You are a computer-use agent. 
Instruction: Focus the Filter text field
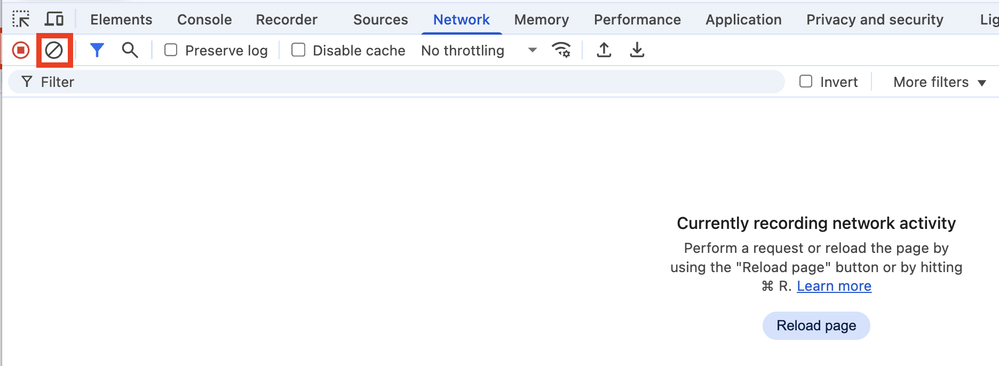(x=396, y=82)
